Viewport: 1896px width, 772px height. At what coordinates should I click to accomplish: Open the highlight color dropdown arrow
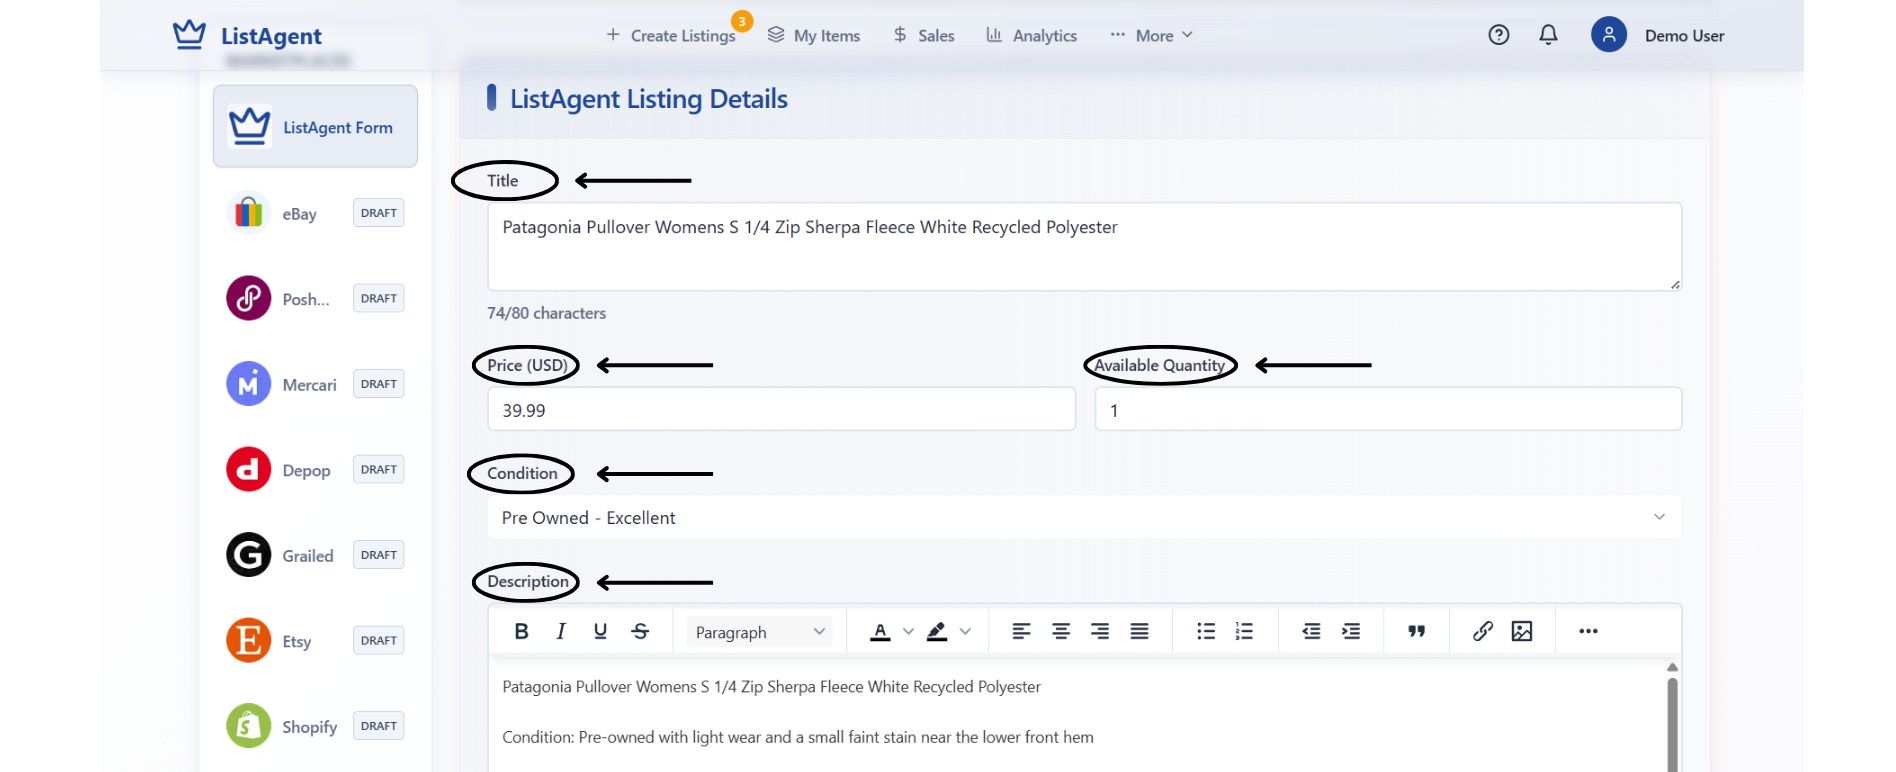(965, 631)
